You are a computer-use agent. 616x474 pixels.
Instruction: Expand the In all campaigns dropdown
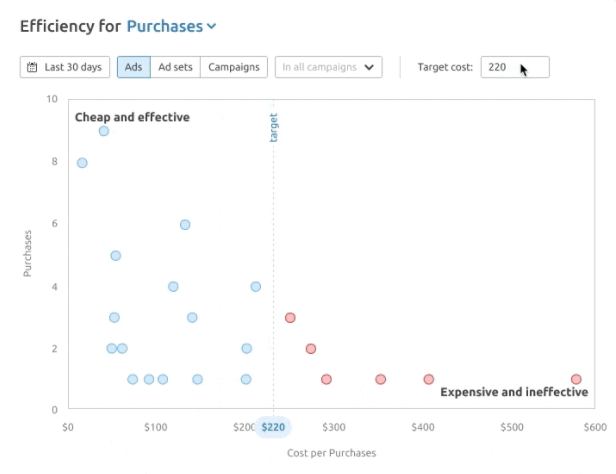coord(329,68)
